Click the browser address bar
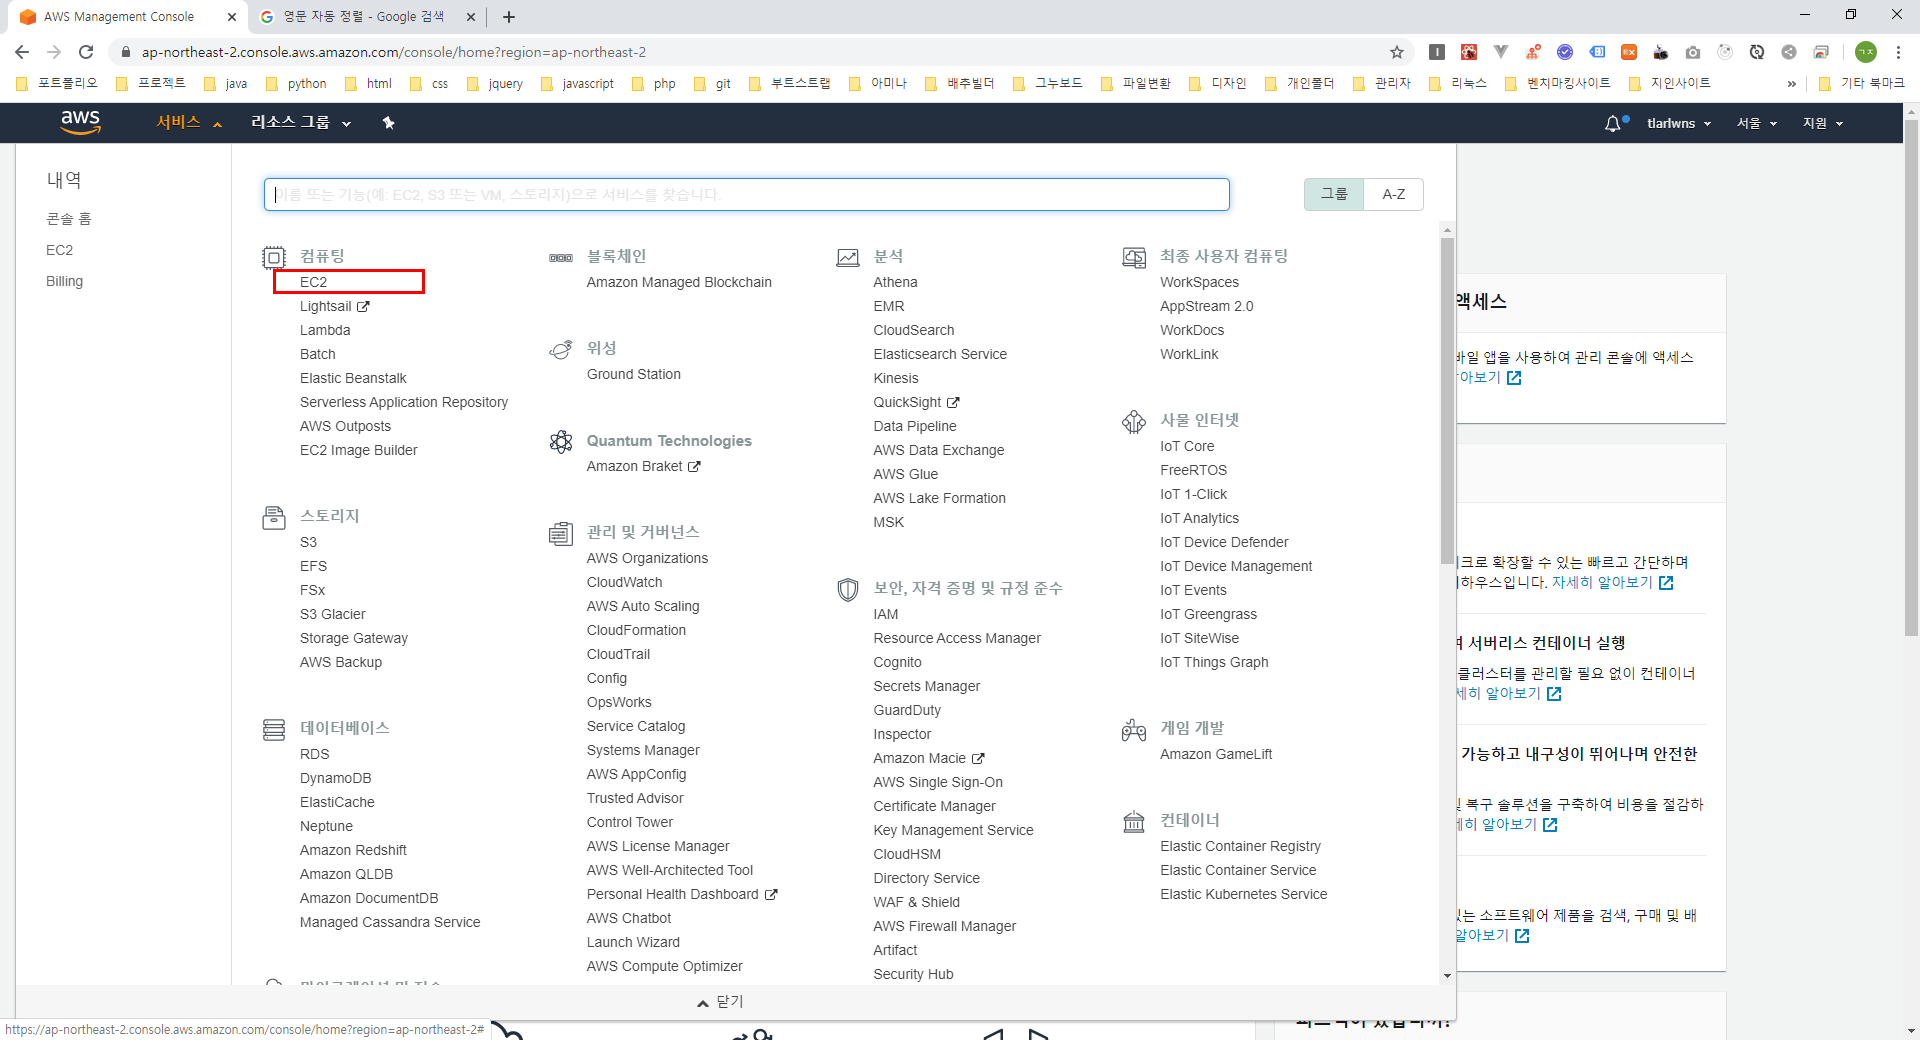 click(760, 52)
